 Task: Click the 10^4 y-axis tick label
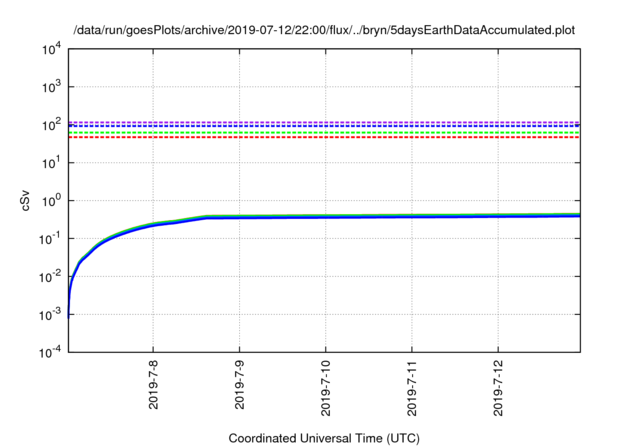(51, 49)
